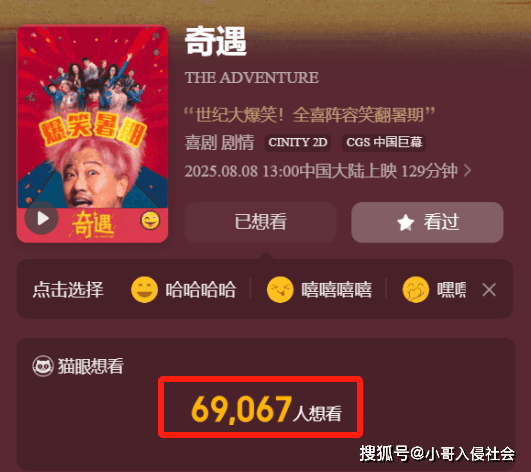Viewport: 531px width, 472px height.
Task: Expand release details via the chevron arrow
Action: coord(468,171)
